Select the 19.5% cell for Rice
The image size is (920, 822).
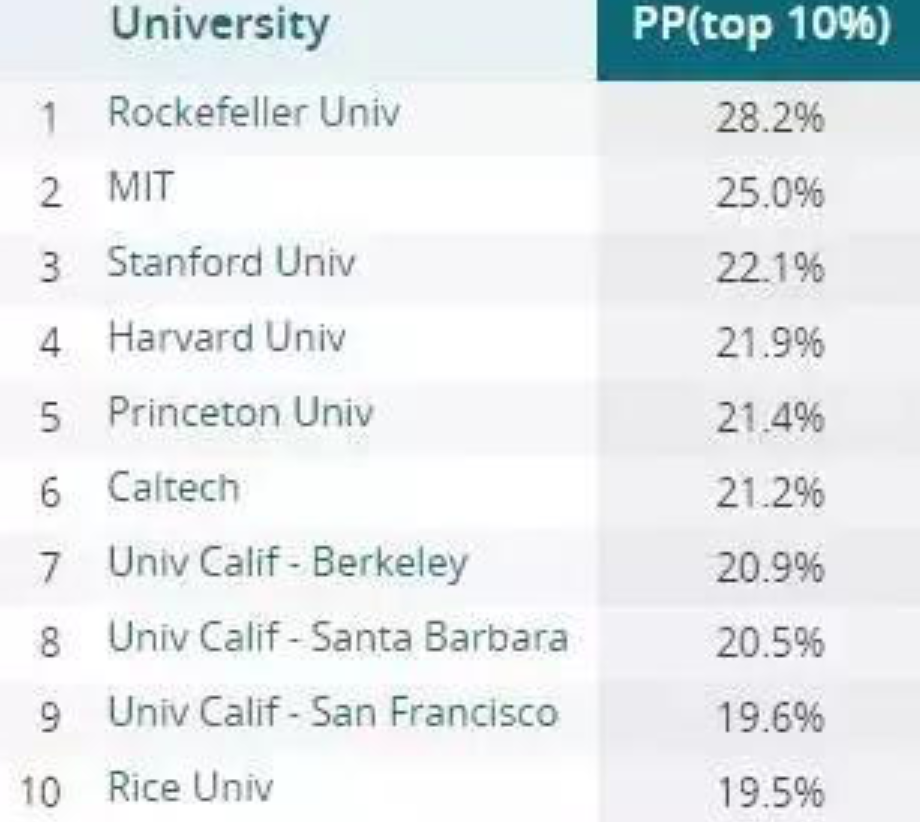coord(770,793)
